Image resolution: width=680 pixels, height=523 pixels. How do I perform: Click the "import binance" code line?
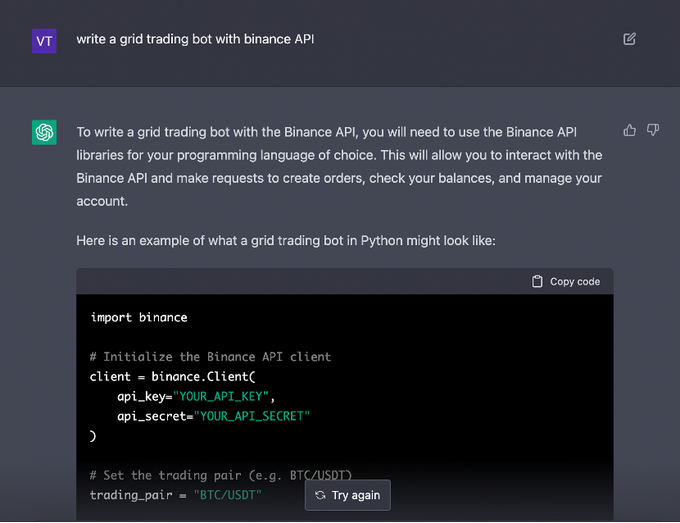(139, 317)
